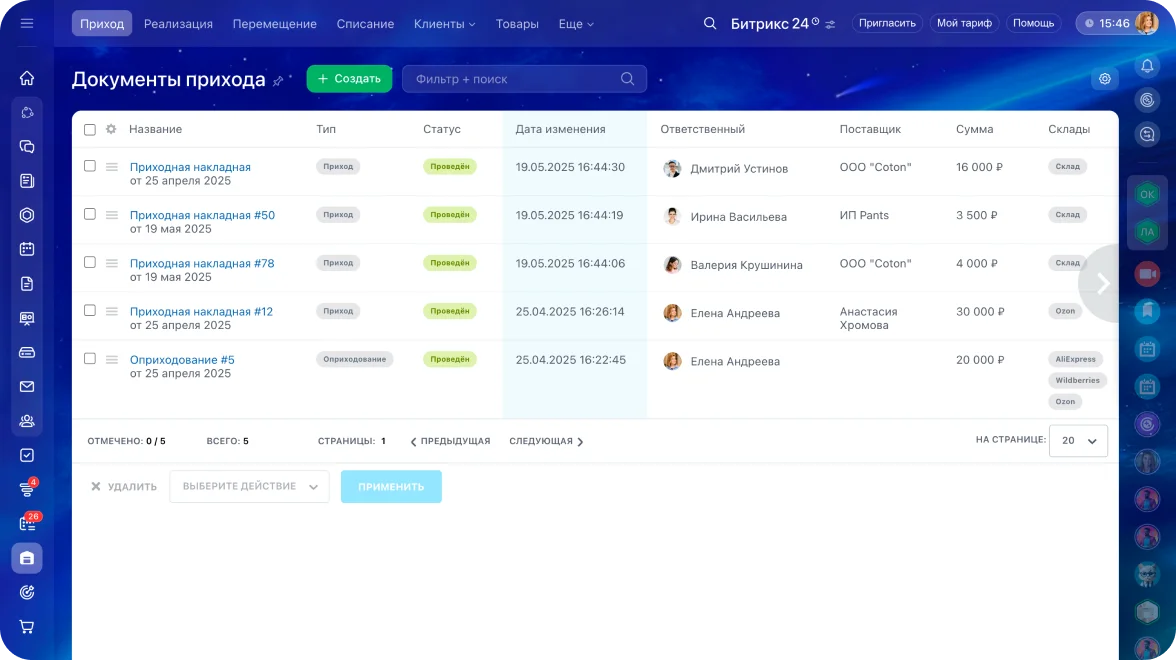Click the home icon in the left sidebar
The height and width of the screenshot is (660, 1176).
[x=27, y=78]
